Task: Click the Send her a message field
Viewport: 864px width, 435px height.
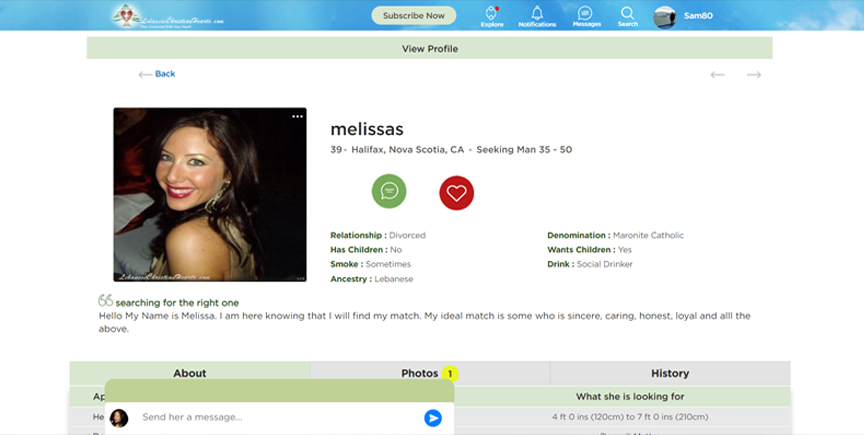Action: click(x=275, y=417)
